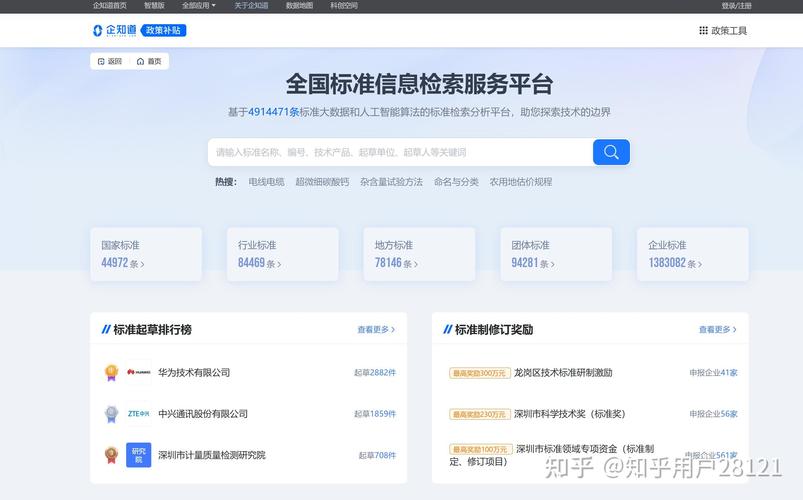Click the 最高奖励300万元 tag
Viewport: 803px width, 500px height.
pos(480,373)
